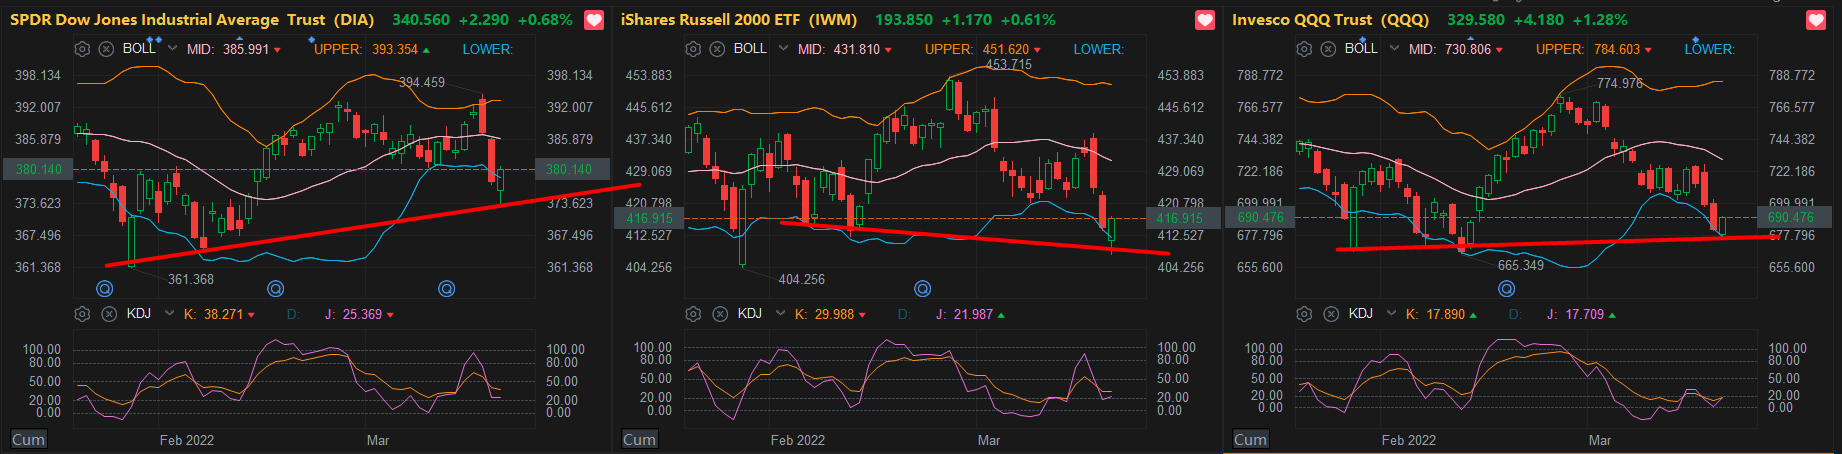Expand the BOLL indicator dropdown on IWM chart
Image resolution: width=1842 pixels, height=454 pixels.
783,48
